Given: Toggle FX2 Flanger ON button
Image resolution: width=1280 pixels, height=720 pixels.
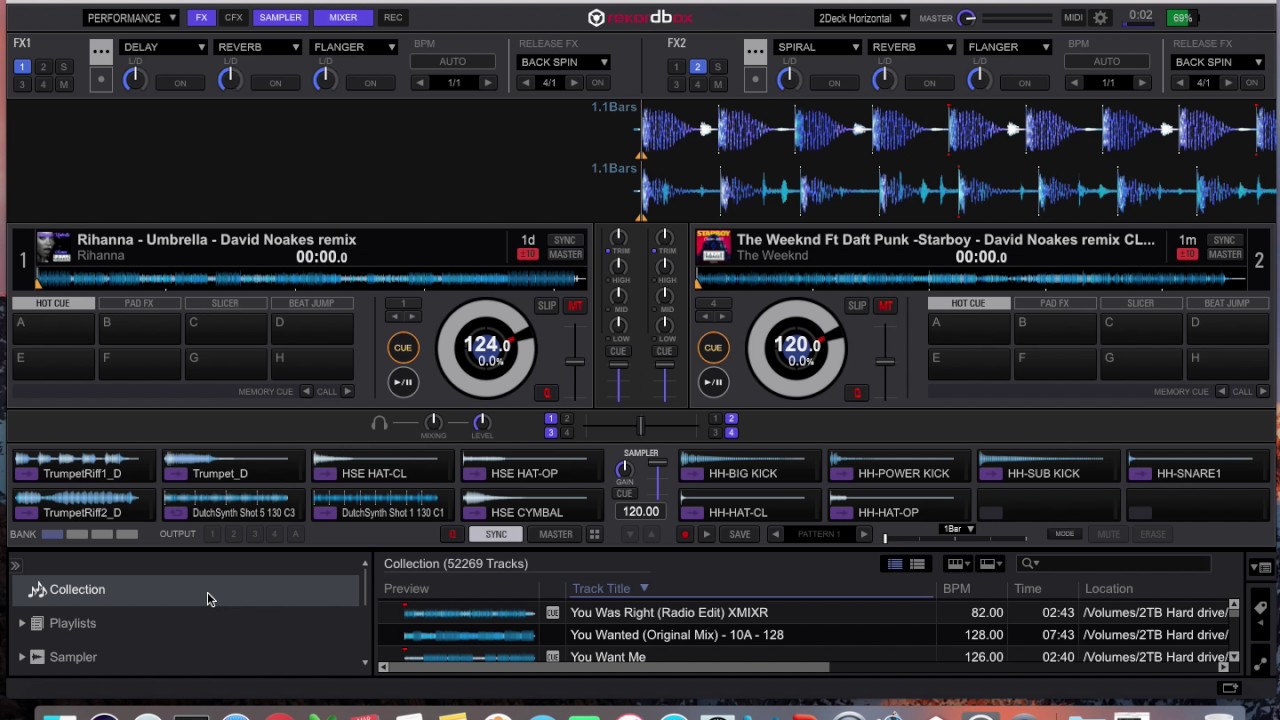Looking at the screenshot, I should coord(1024,83).
